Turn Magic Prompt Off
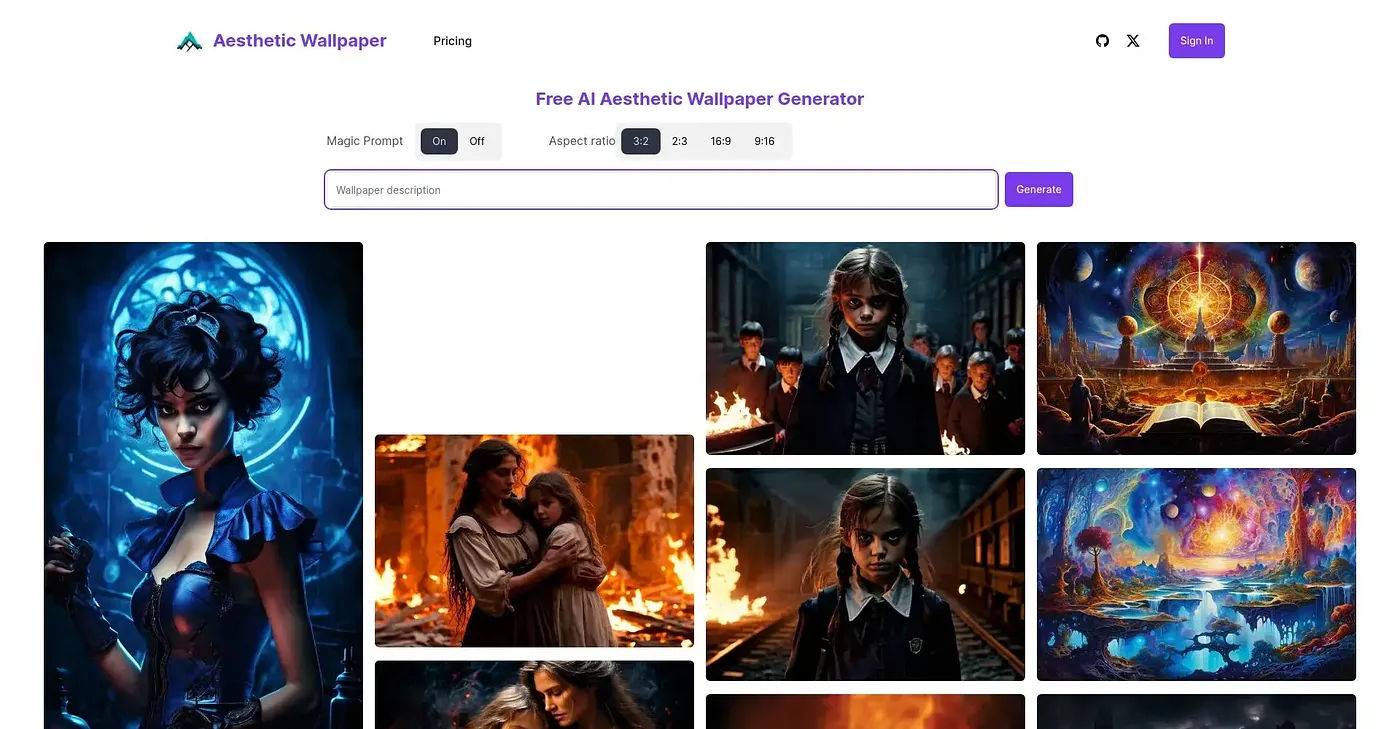The height and width of the screenshot is (729, 1400). click(477, 141)
